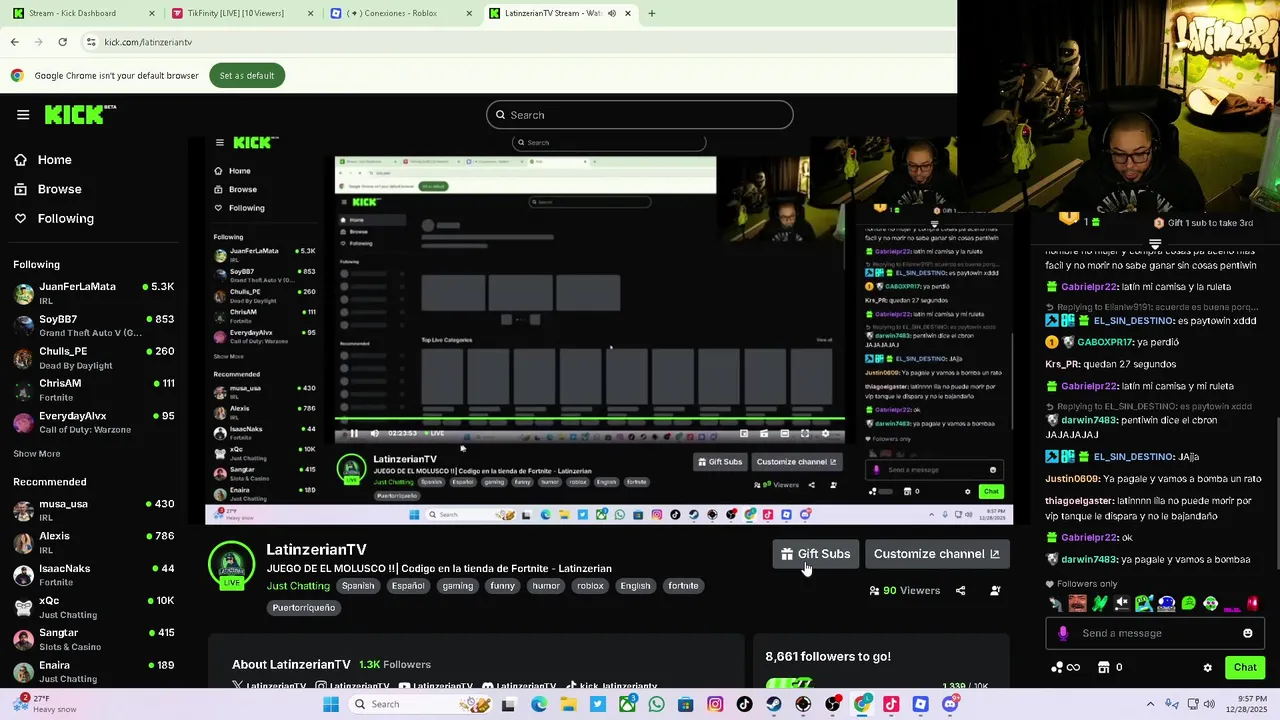1280x720 pixels.
Task: Enter fullscreen on stream player
Action: (x=804, y=433)
